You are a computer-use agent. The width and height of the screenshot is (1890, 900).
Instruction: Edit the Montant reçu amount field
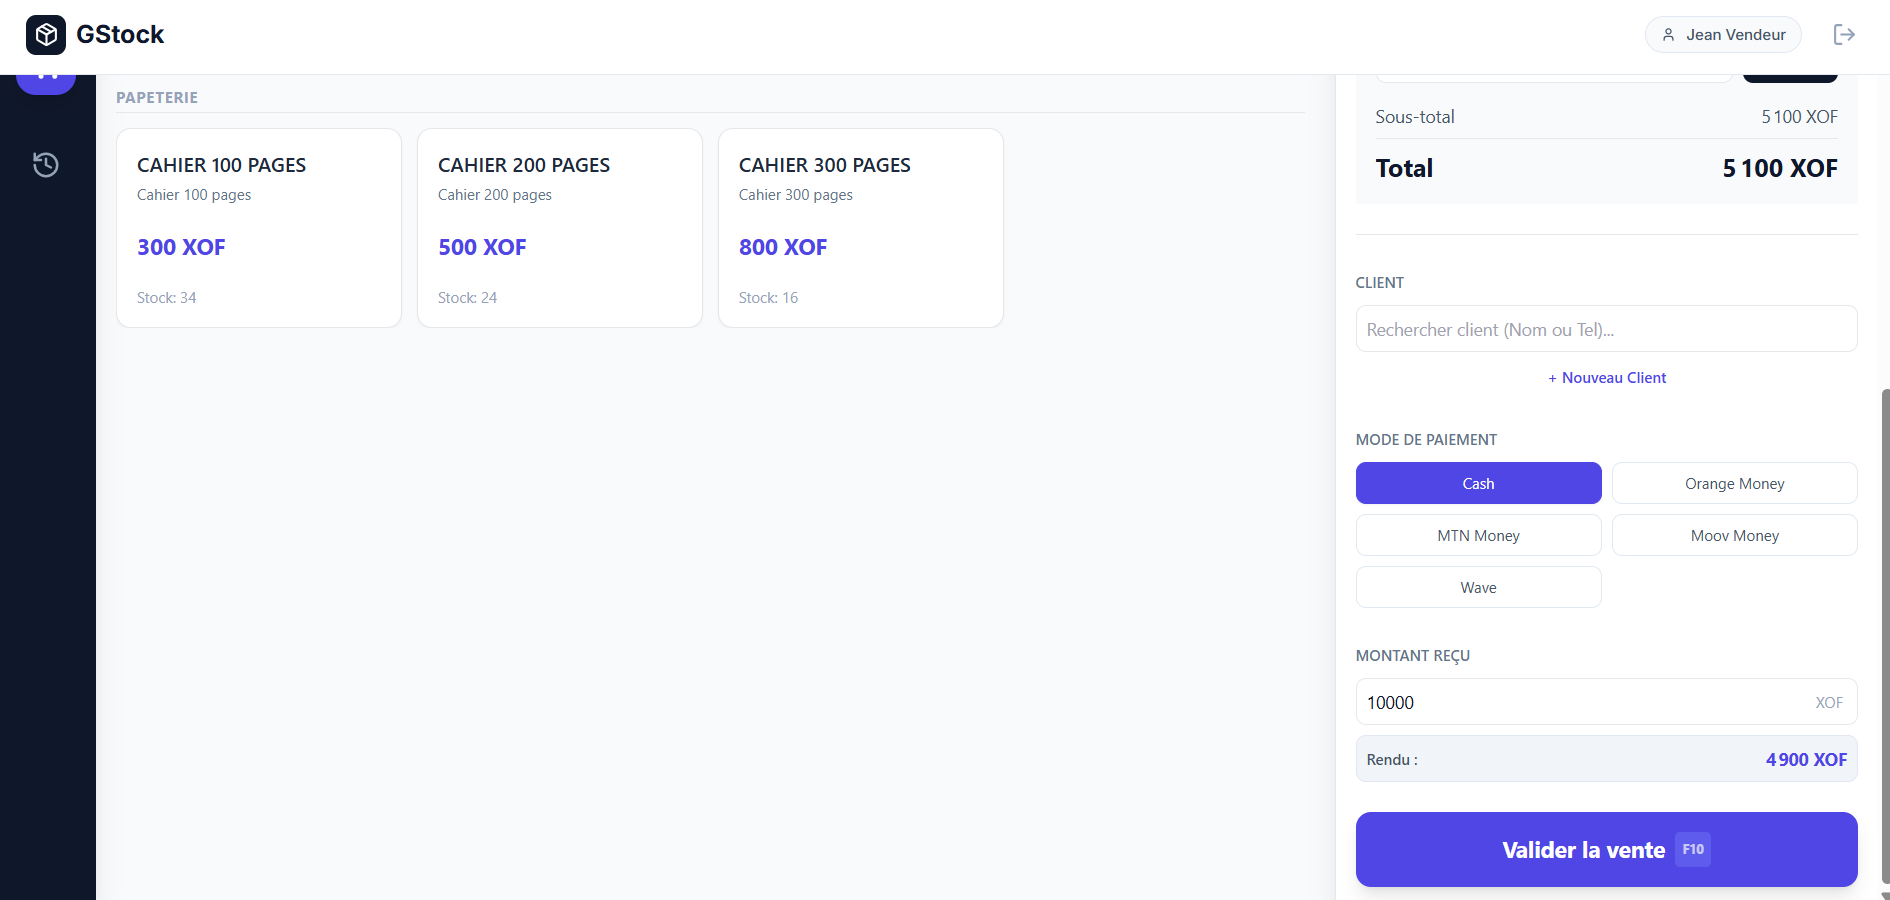point(1606,702)
